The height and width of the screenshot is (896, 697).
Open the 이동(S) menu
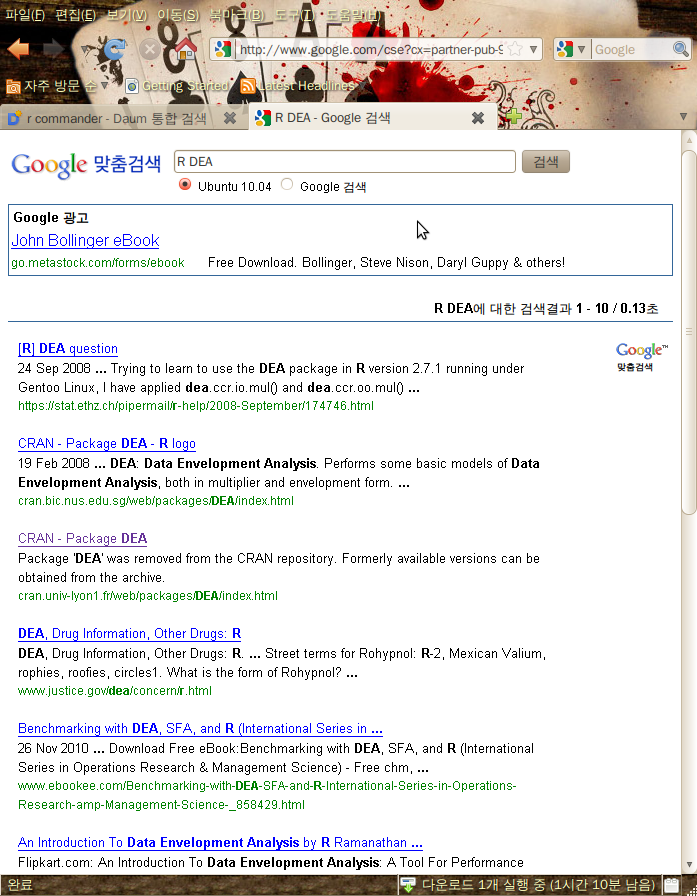click(x=178, y=15)
